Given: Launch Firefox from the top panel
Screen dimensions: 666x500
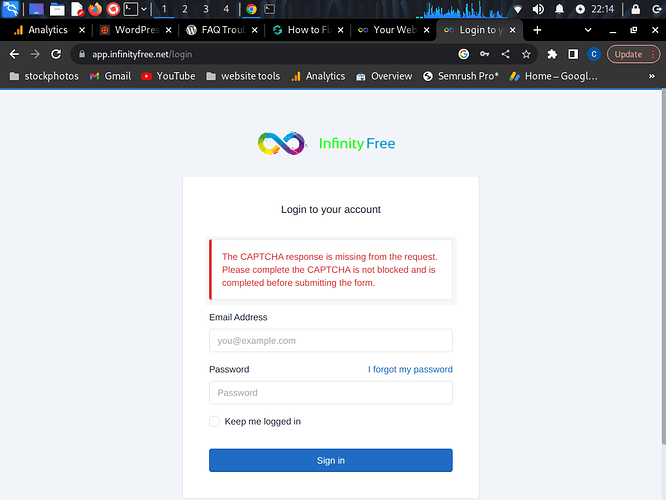Looking at the screenshot, I should (95, 9).
